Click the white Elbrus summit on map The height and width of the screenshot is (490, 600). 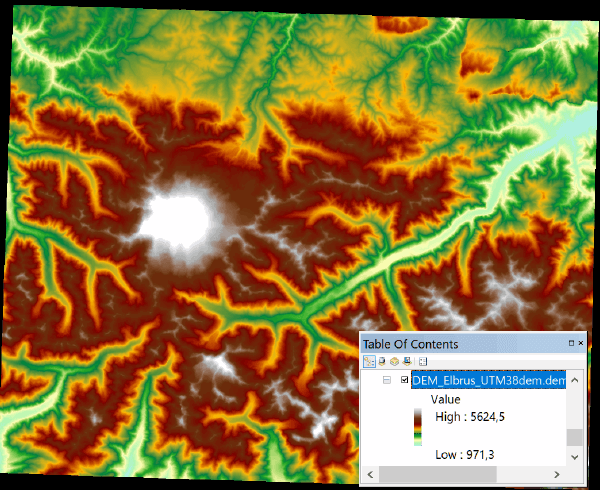[180, 213]
